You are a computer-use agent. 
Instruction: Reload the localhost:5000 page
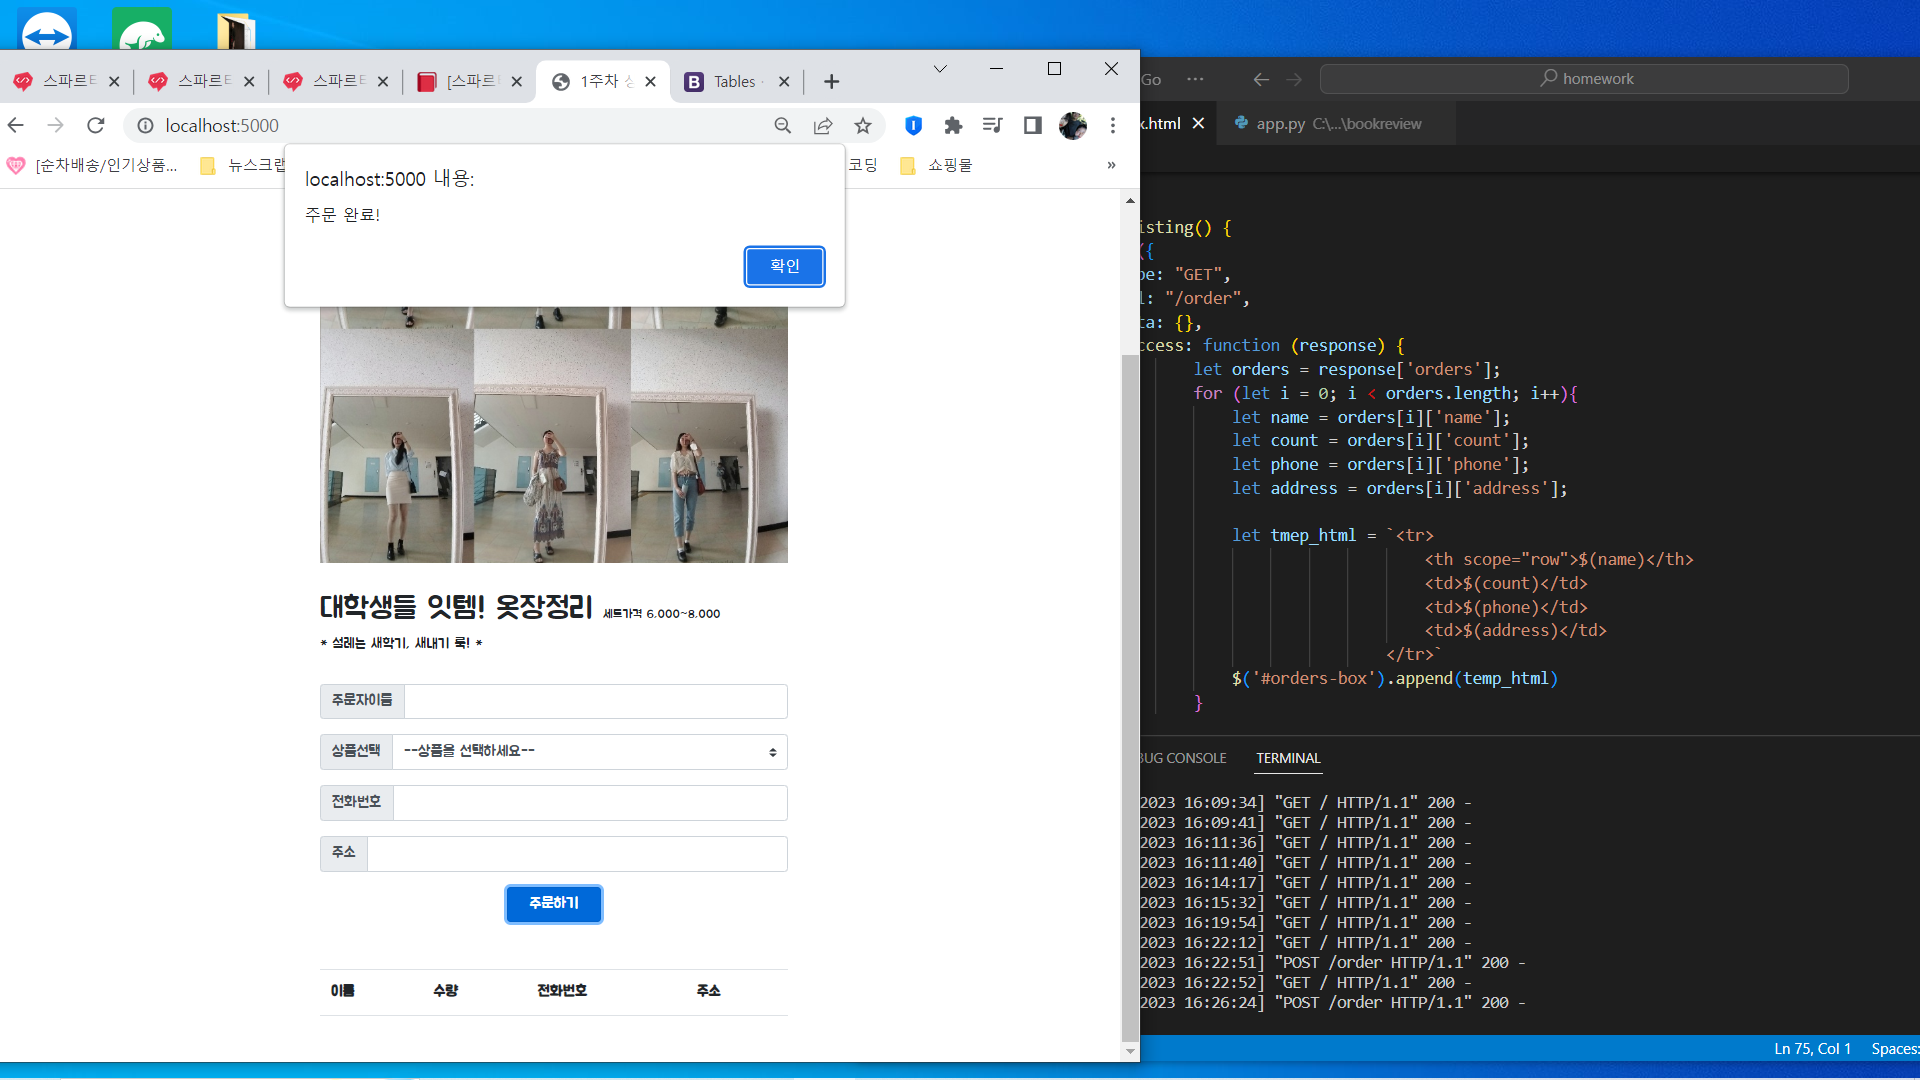coord(96,125)
